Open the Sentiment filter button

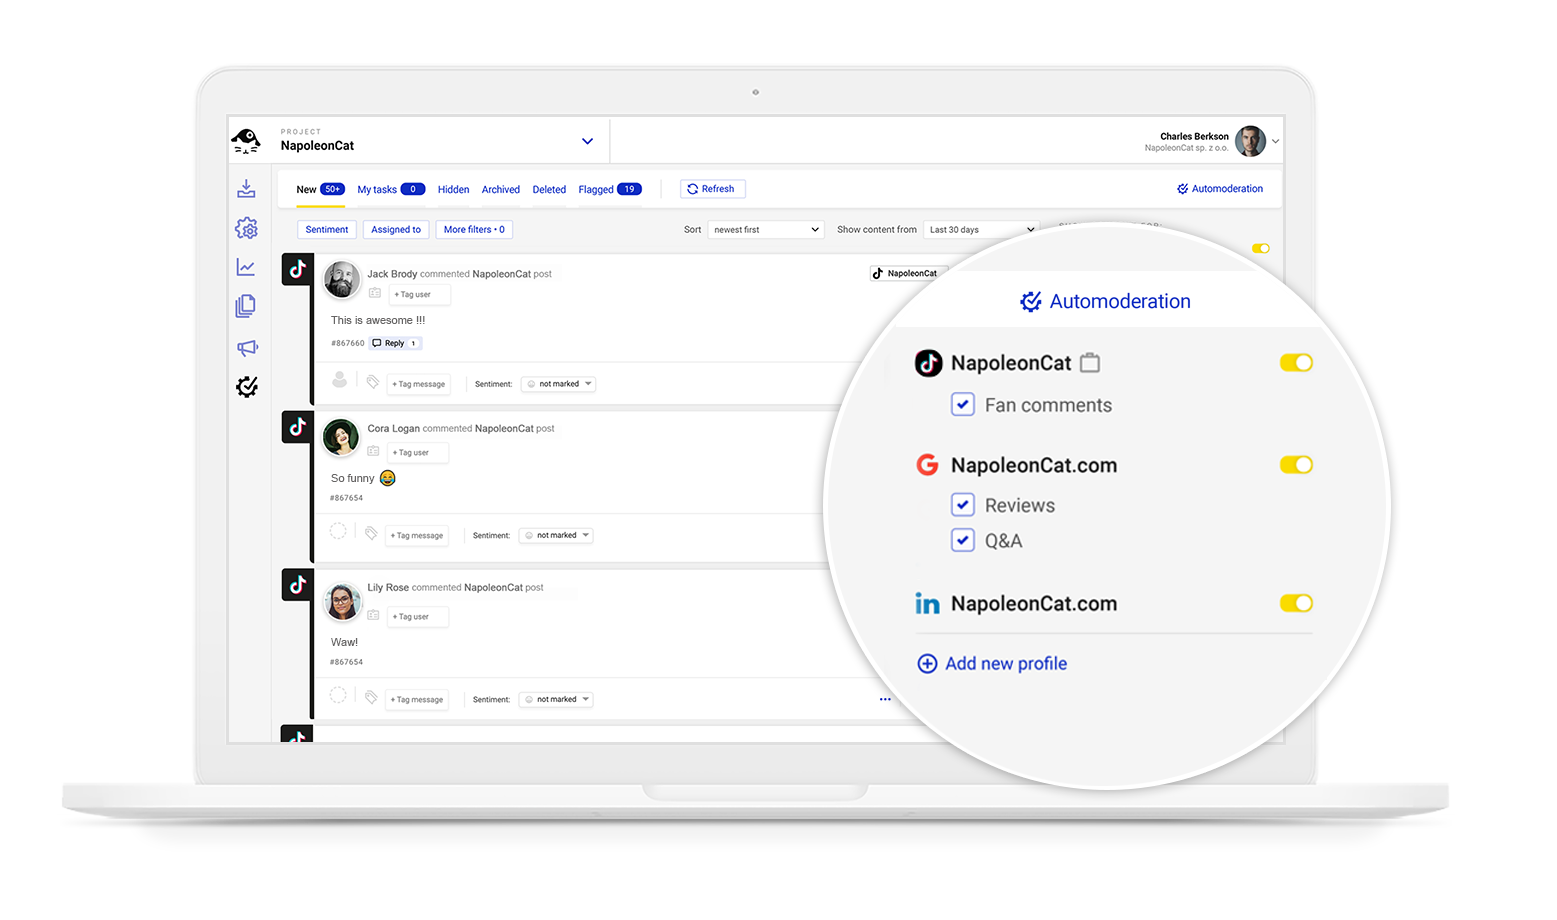click(x=327, y=229)
